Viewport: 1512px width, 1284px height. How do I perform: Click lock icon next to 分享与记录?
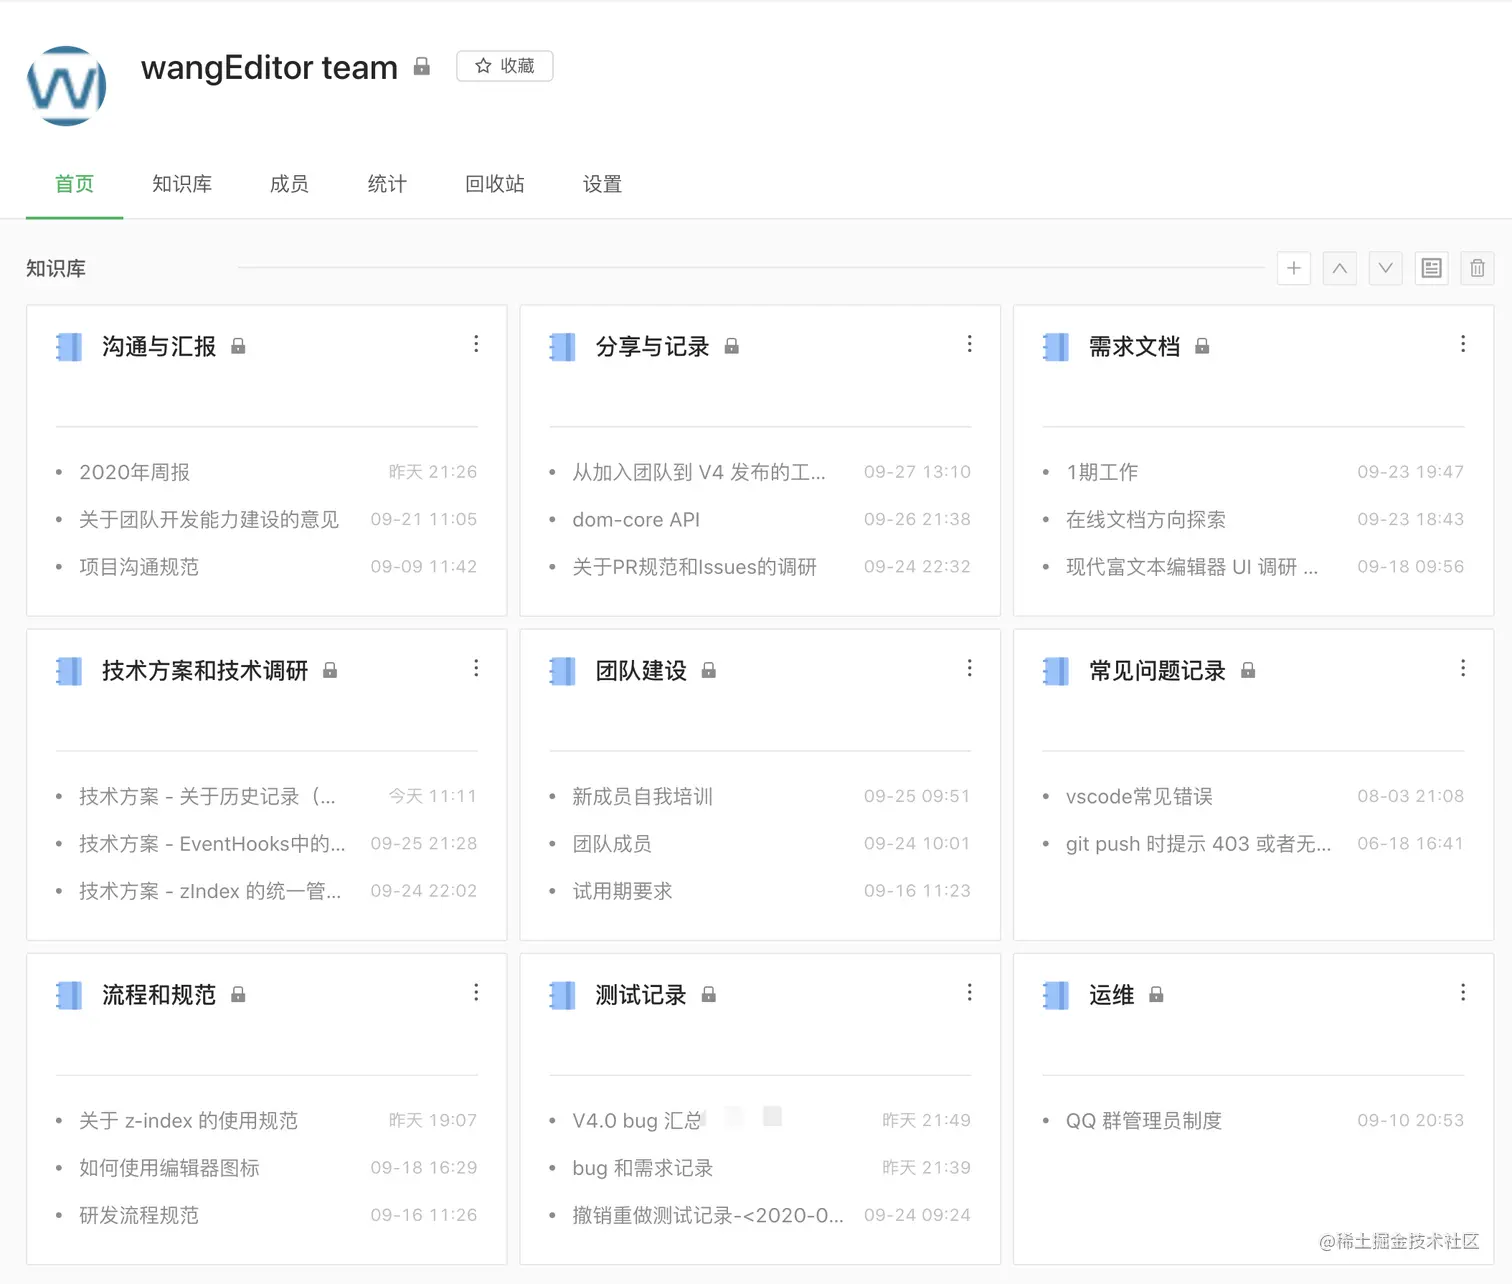[732, 346]
